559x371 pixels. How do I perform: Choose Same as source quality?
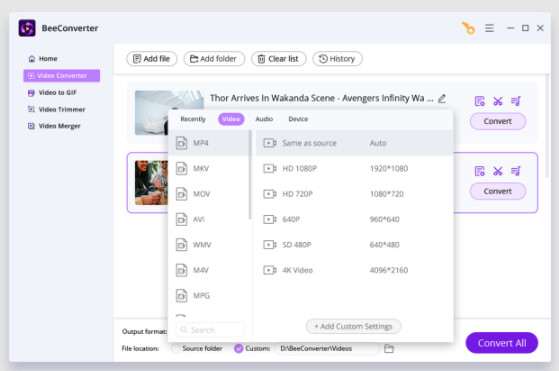(354, 143)
